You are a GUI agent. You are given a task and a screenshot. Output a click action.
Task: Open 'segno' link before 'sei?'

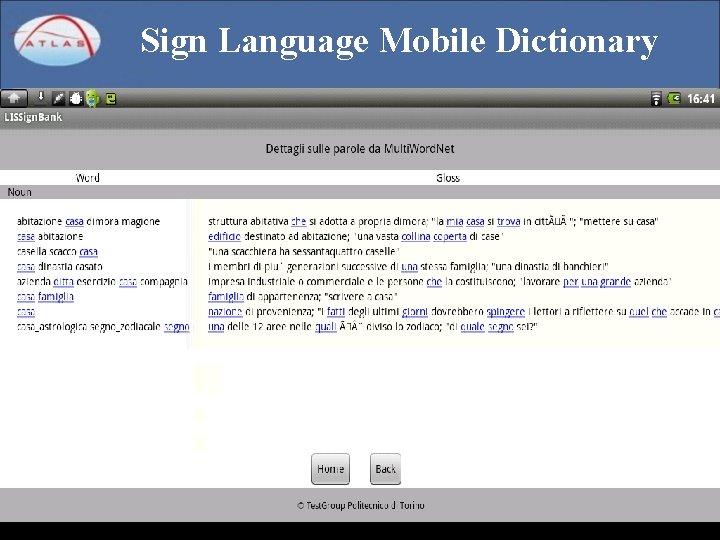coord(501,327)
